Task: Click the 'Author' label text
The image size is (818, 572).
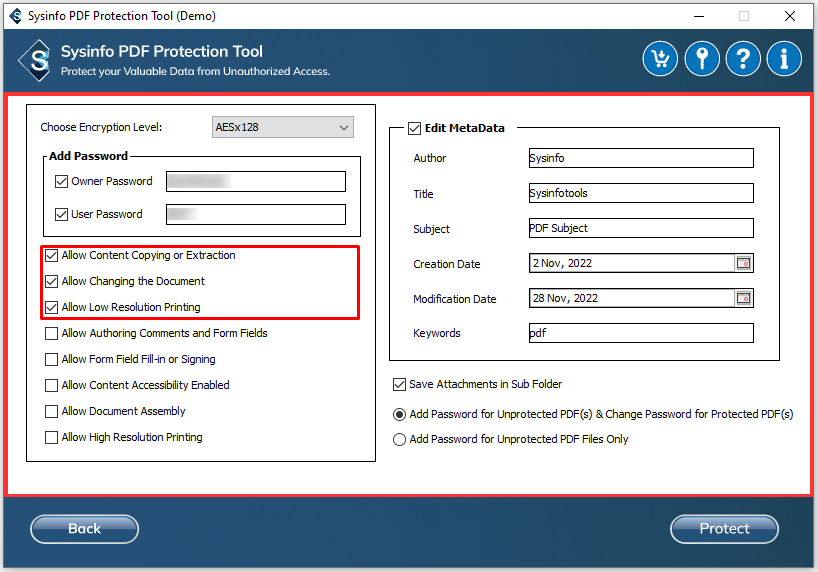Action: 430,158
